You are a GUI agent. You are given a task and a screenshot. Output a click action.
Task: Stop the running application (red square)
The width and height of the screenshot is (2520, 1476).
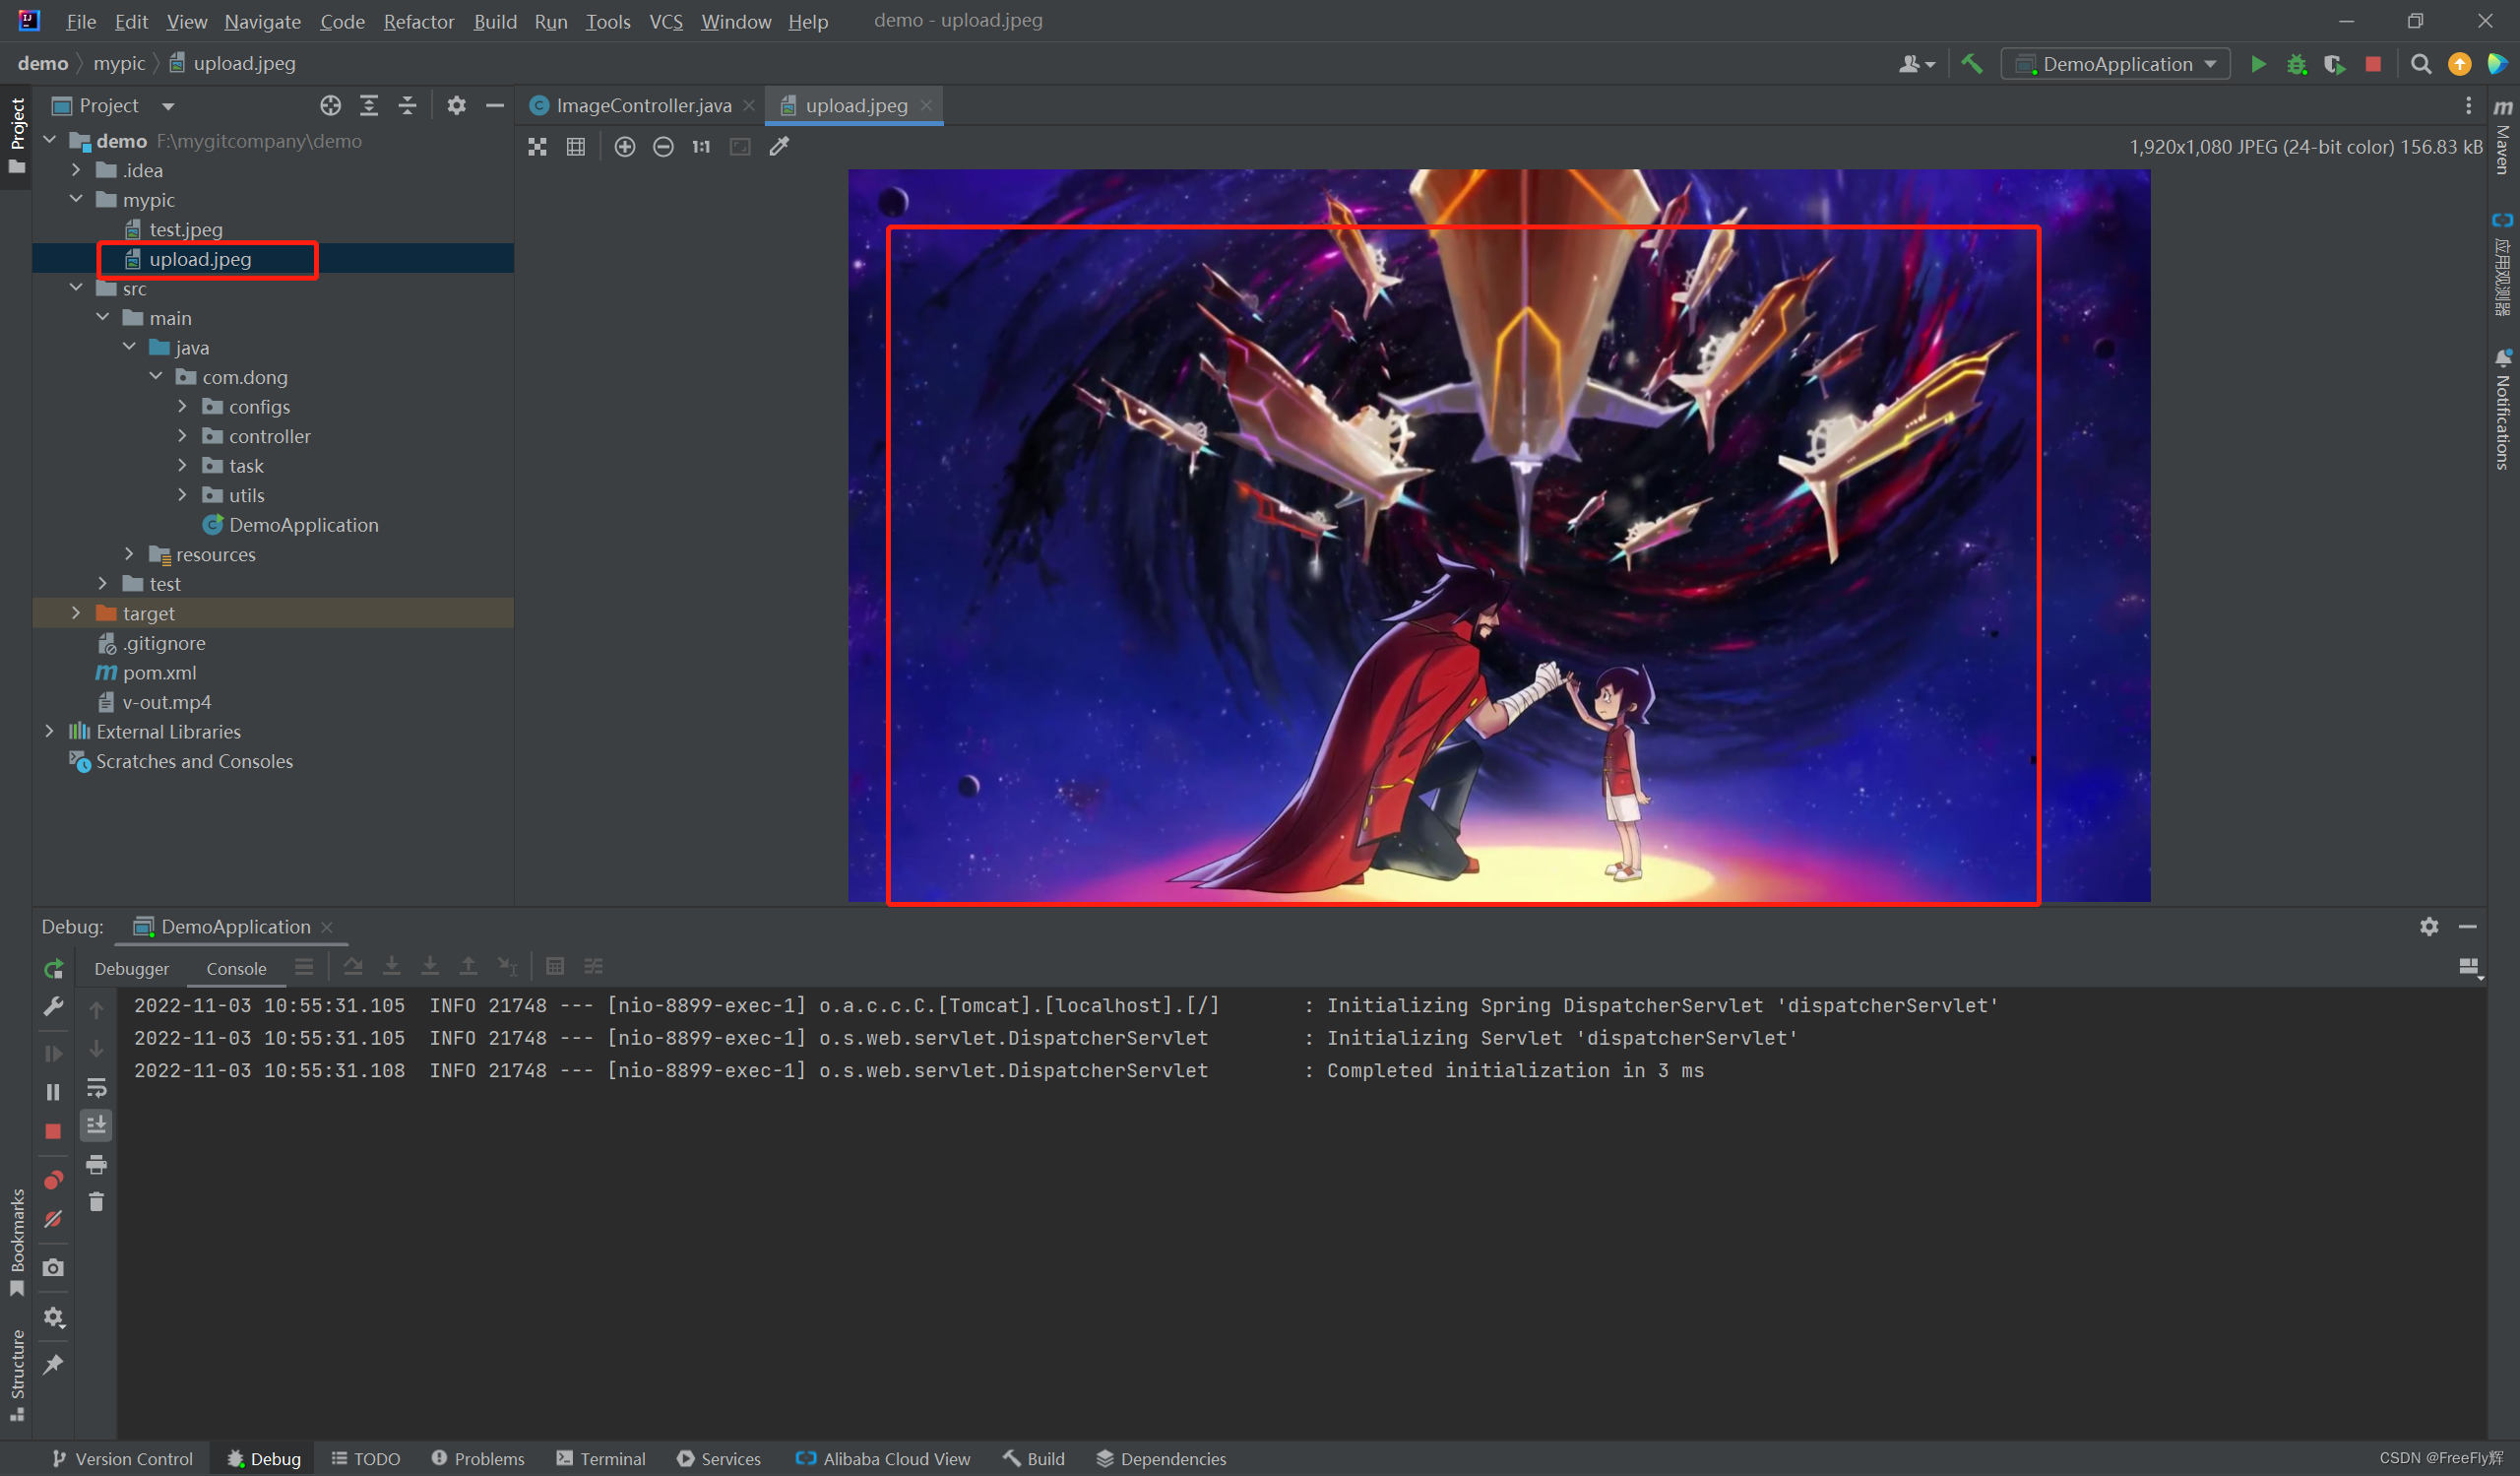click(x=2374, y=63)
